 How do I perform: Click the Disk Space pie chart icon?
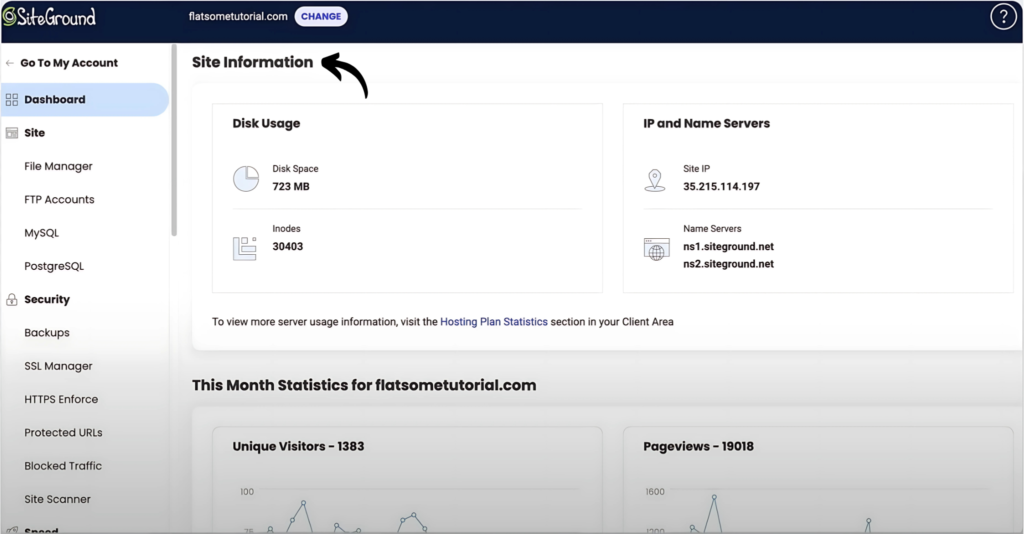(x=246, y=178)
